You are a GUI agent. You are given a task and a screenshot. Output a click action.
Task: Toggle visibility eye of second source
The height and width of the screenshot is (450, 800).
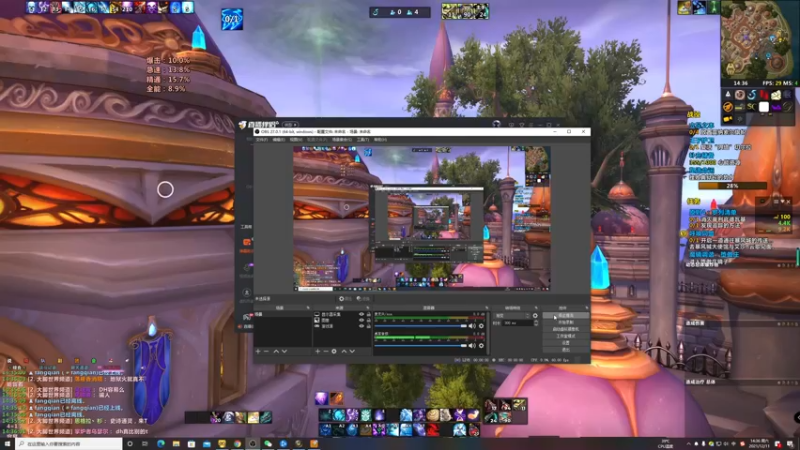pos(361,320)
